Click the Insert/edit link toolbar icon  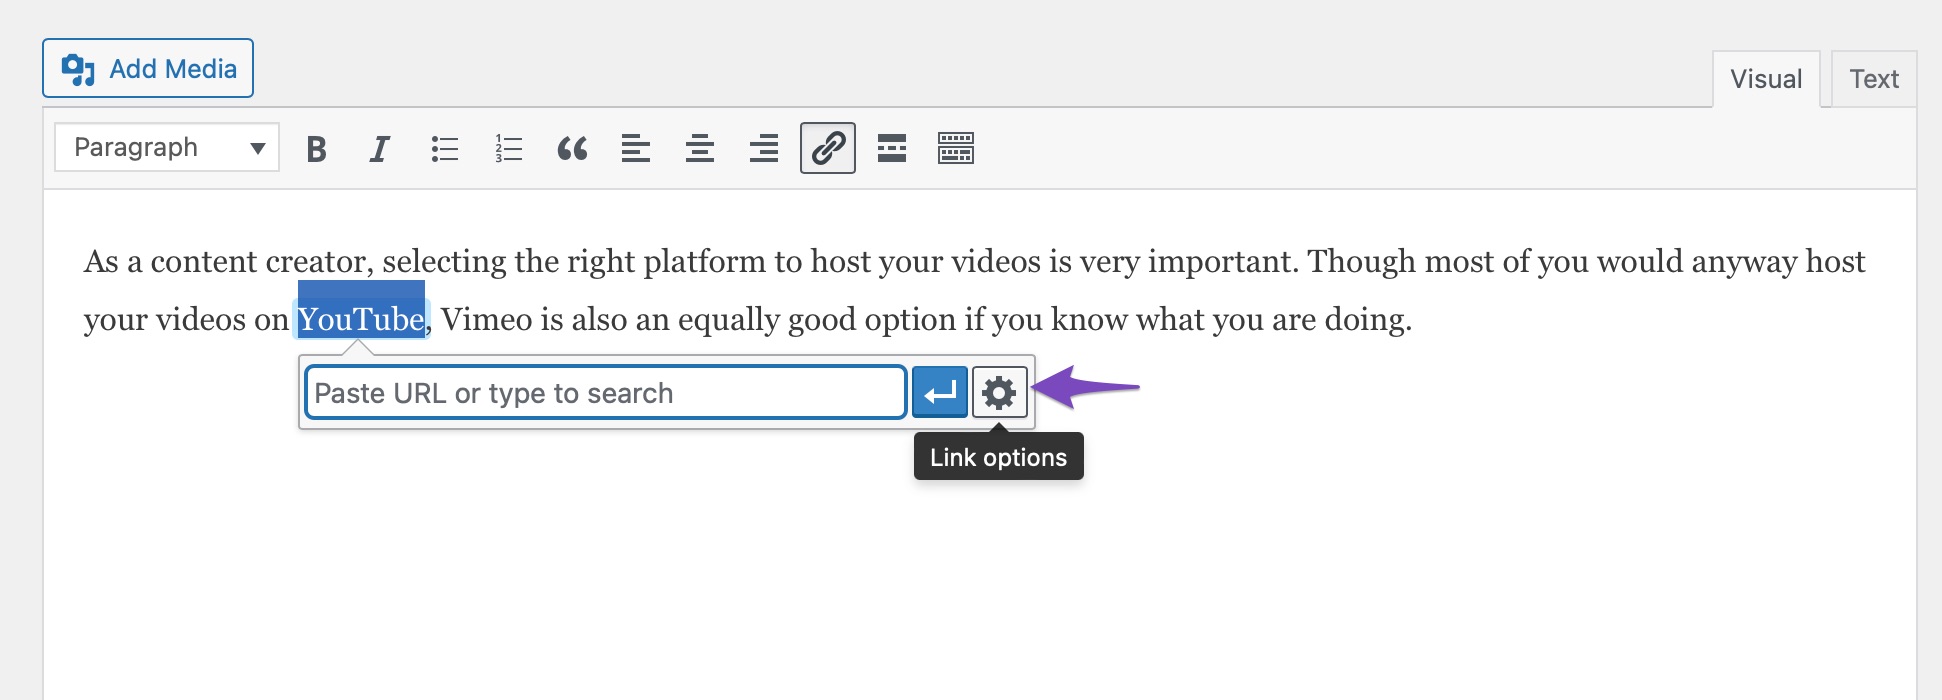828,148
